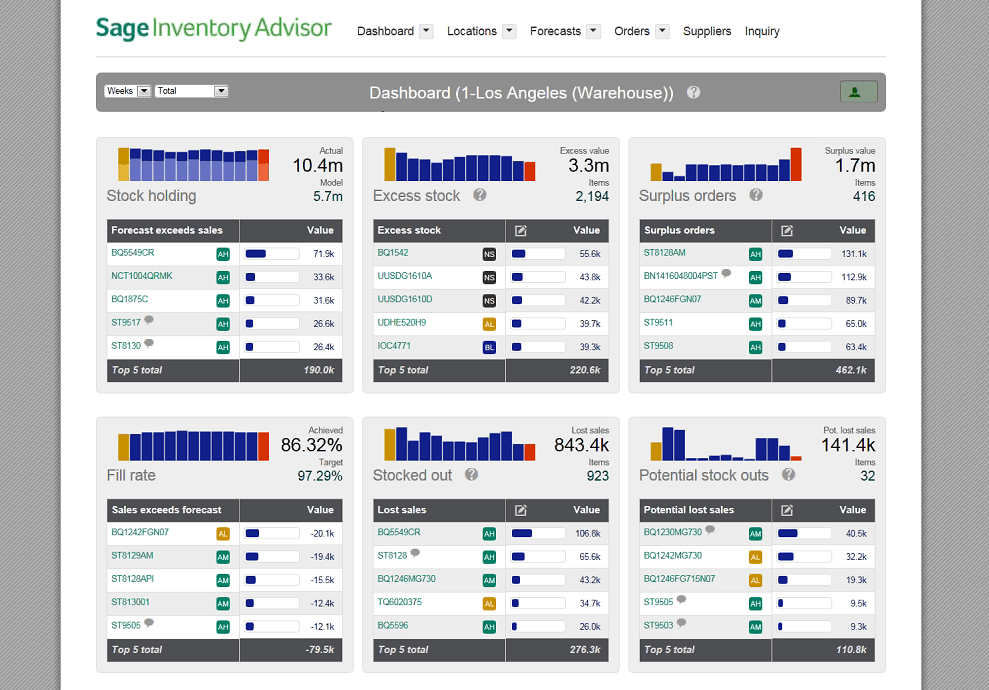Click the help icon next to Excess stock
The height and width of the screenshot is (690, 989).
480,195
